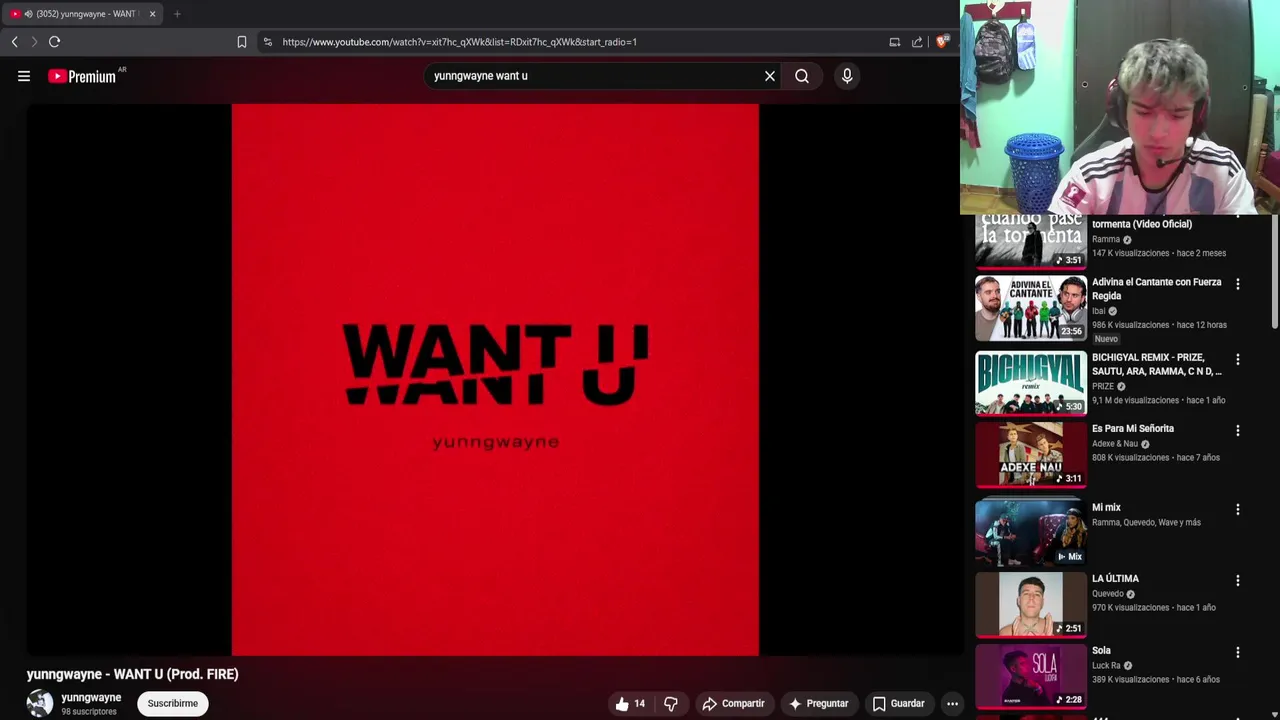Open Mi mix thumbnail
Viewport: 1280px width, 720px height.
pos(1031,533)
